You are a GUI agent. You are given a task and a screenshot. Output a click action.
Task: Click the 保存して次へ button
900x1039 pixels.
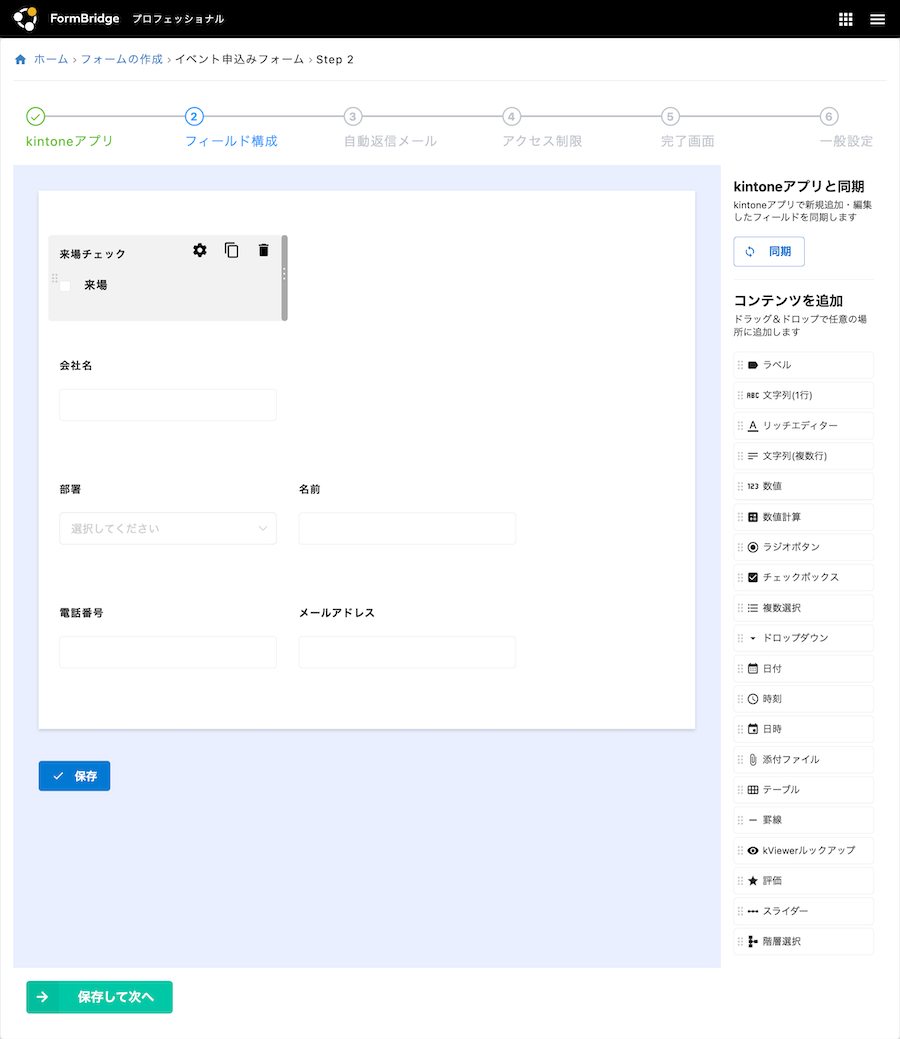tap(100, 997)
